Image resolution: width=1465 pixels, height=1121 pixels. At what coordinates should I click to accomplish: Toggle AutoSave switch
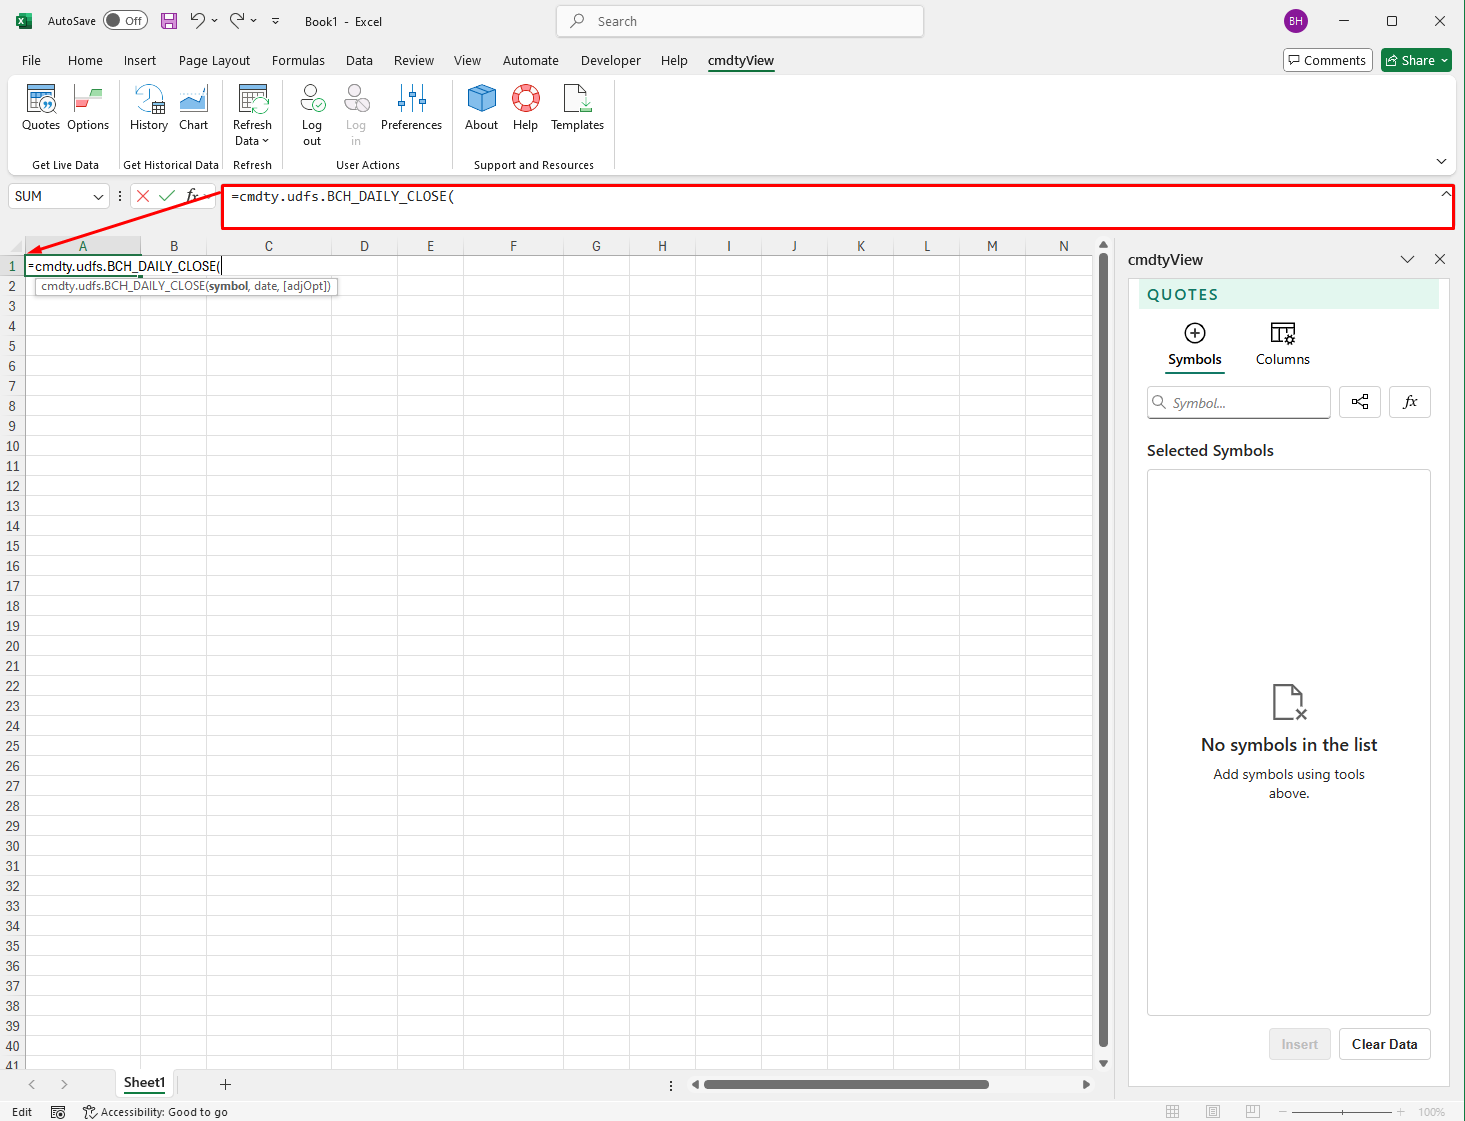125,21
